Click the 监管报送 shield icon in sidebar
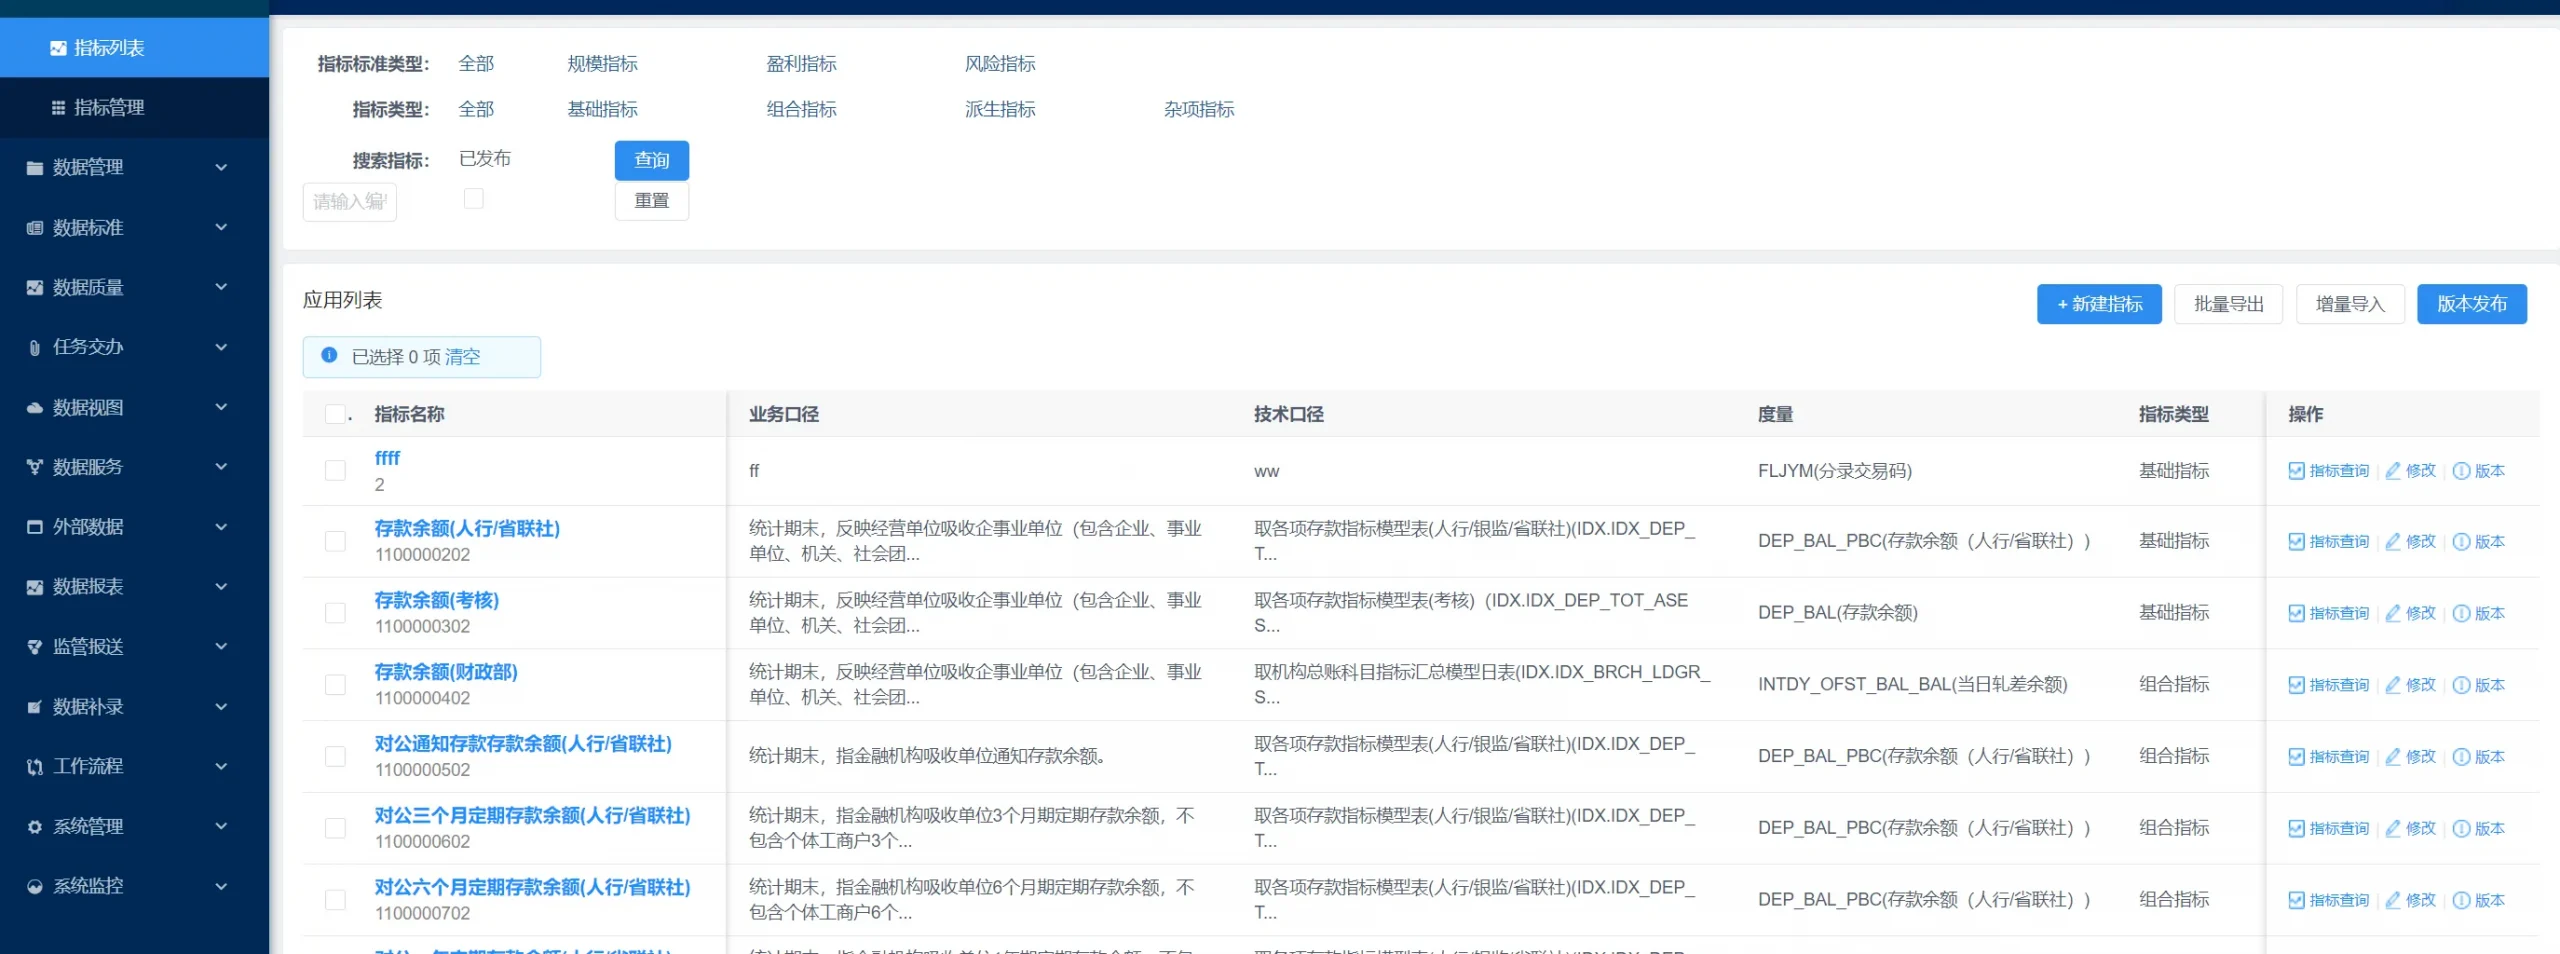Screen dimensions: 2560x954 (35, 647)
